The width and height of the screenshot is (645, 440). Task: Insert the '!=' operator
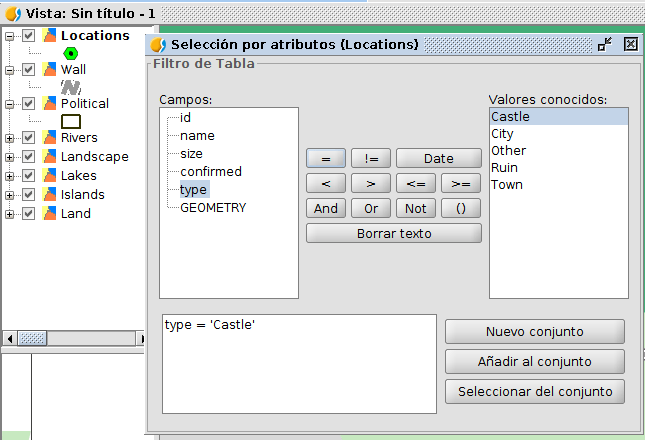(x=370, y=158)
